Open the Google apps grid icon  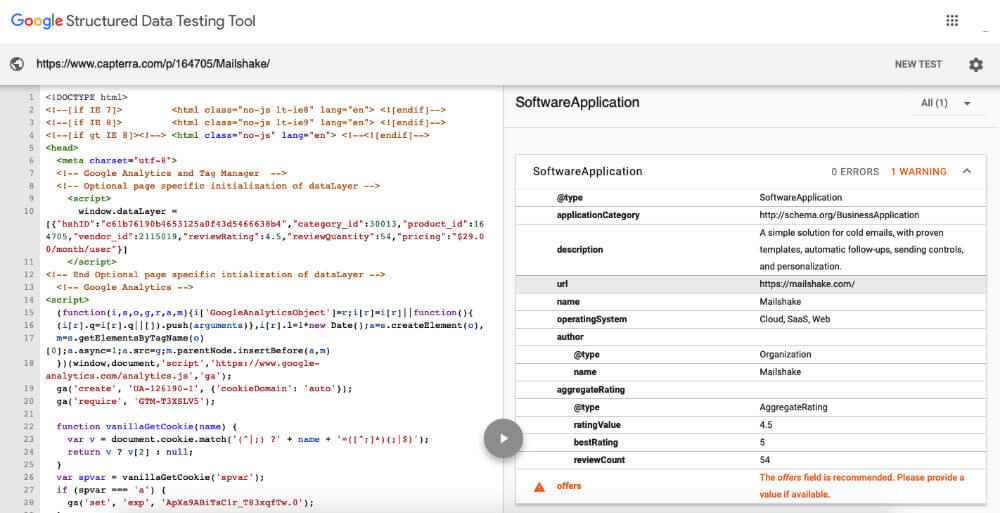click(952, 20)
